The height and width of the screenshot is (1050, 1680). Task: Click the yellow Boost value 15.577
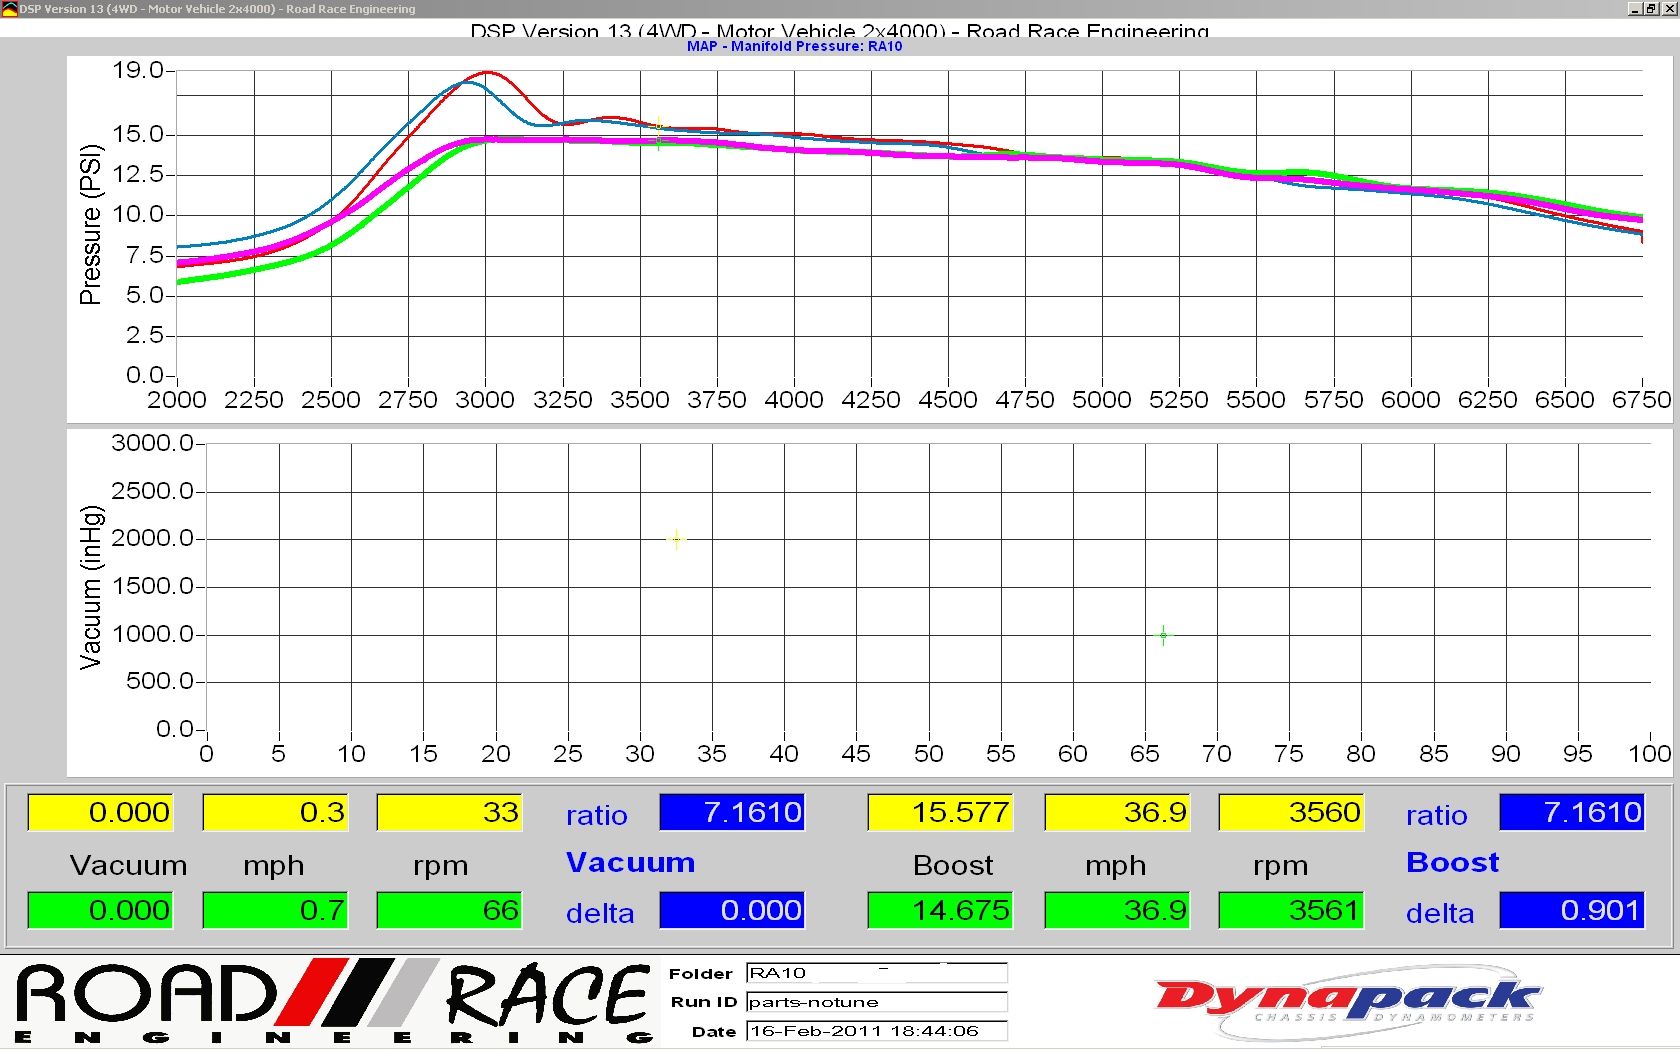940,812
